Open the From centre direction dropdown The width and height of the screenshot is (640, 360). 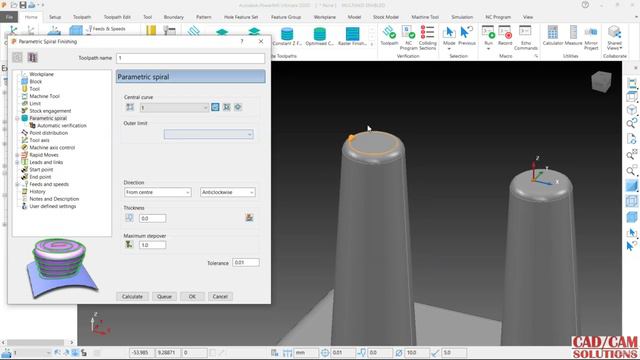(158, 192)
